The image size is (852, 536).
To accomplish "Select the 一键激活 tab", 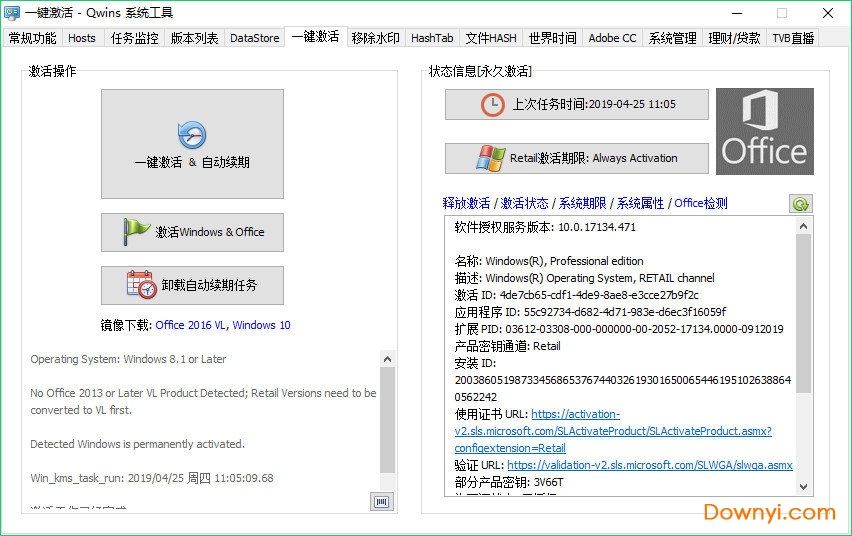I will pos(316,36).
